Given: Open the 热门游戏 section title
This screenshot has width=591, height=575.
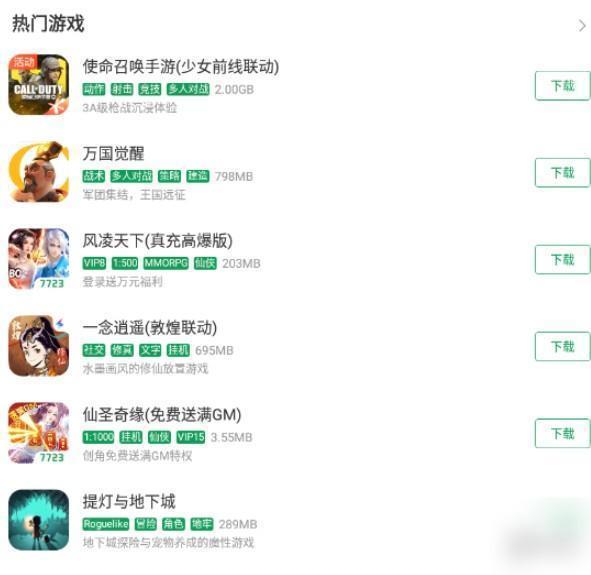Looking at the screenshot, I should pos(48,23).
